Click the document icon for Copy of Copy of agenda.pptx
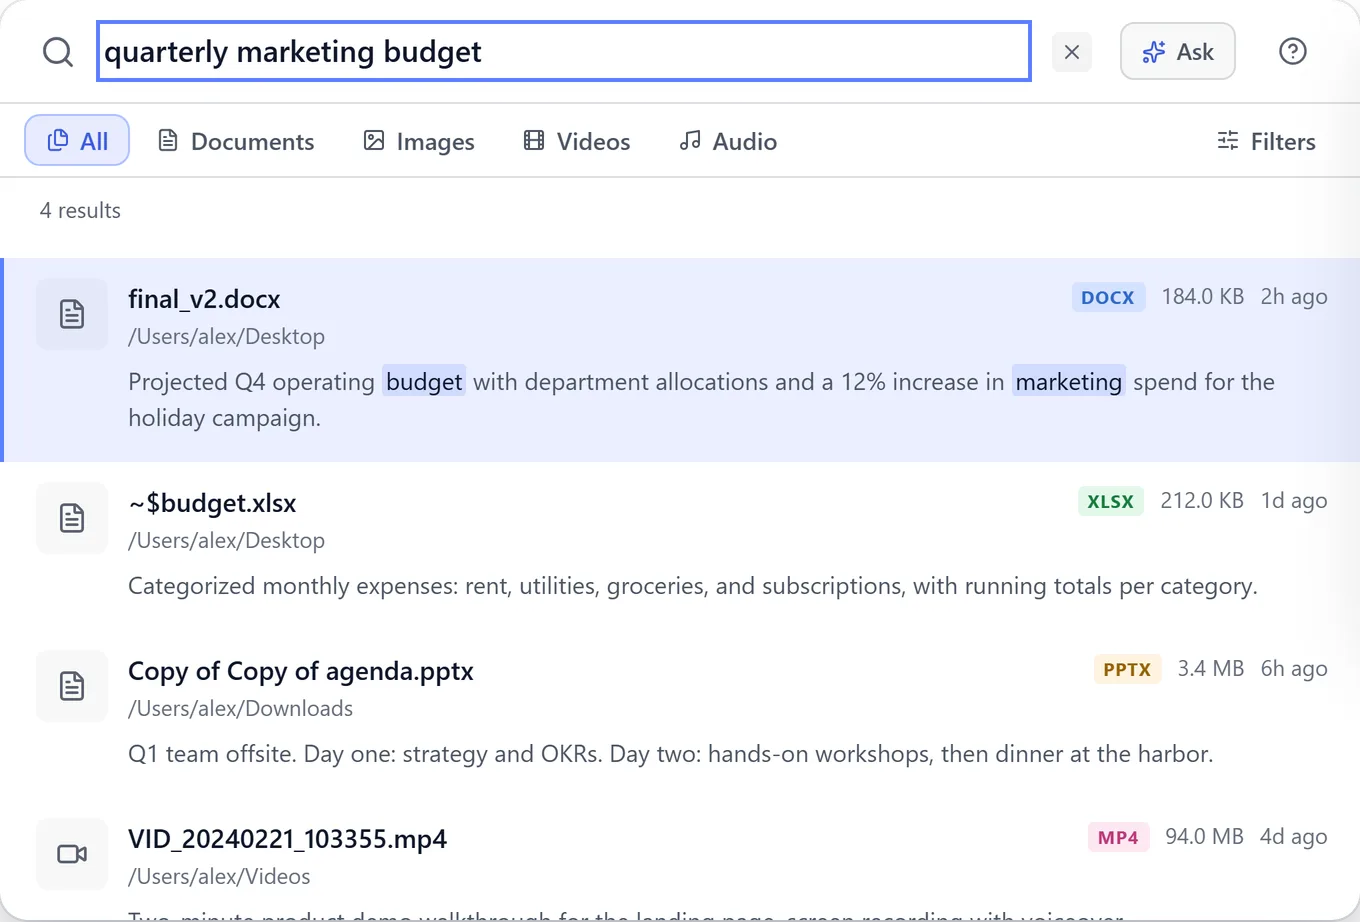Image resolution: width=1360 pixels, height=922 pixels. (x=72, y=686)
